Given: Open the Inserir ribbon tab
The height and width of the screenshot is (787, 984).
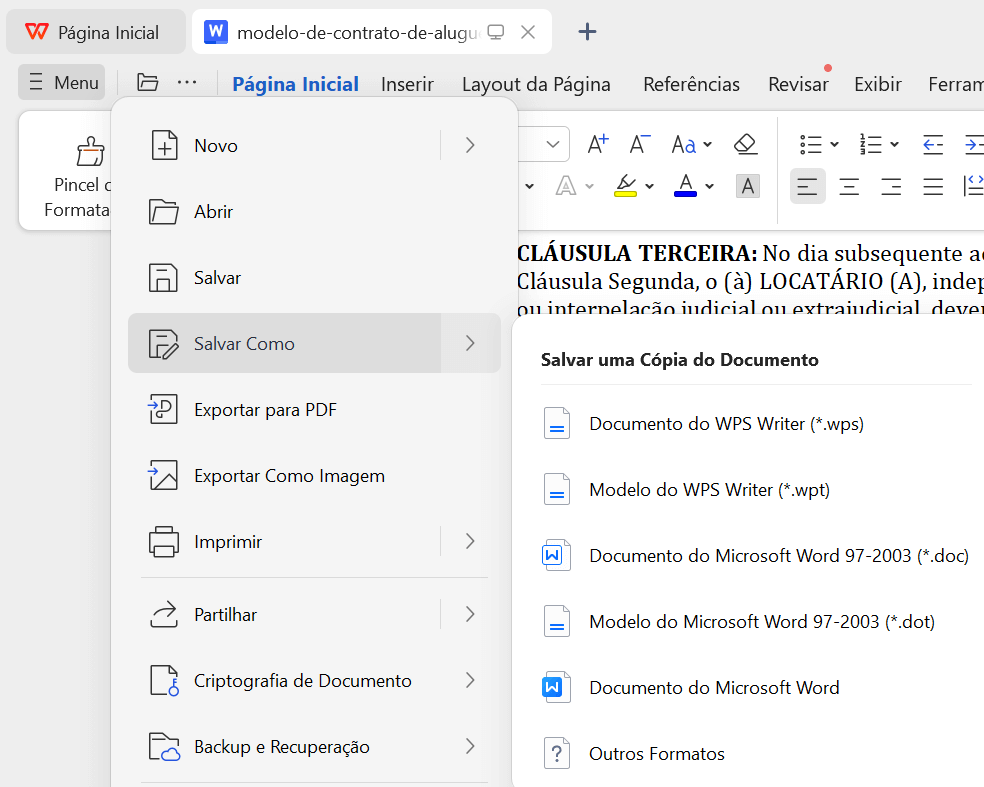Looking at the screenshot, I should (407, 84).
